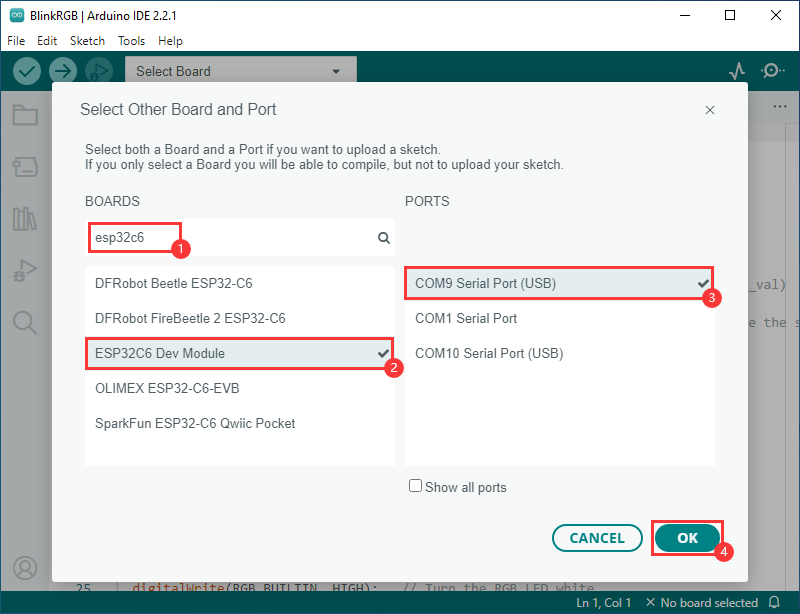Open the Sketchbook folder sidebar icon
The height and width of the screenshot is (614, 800).
[25, 115]
